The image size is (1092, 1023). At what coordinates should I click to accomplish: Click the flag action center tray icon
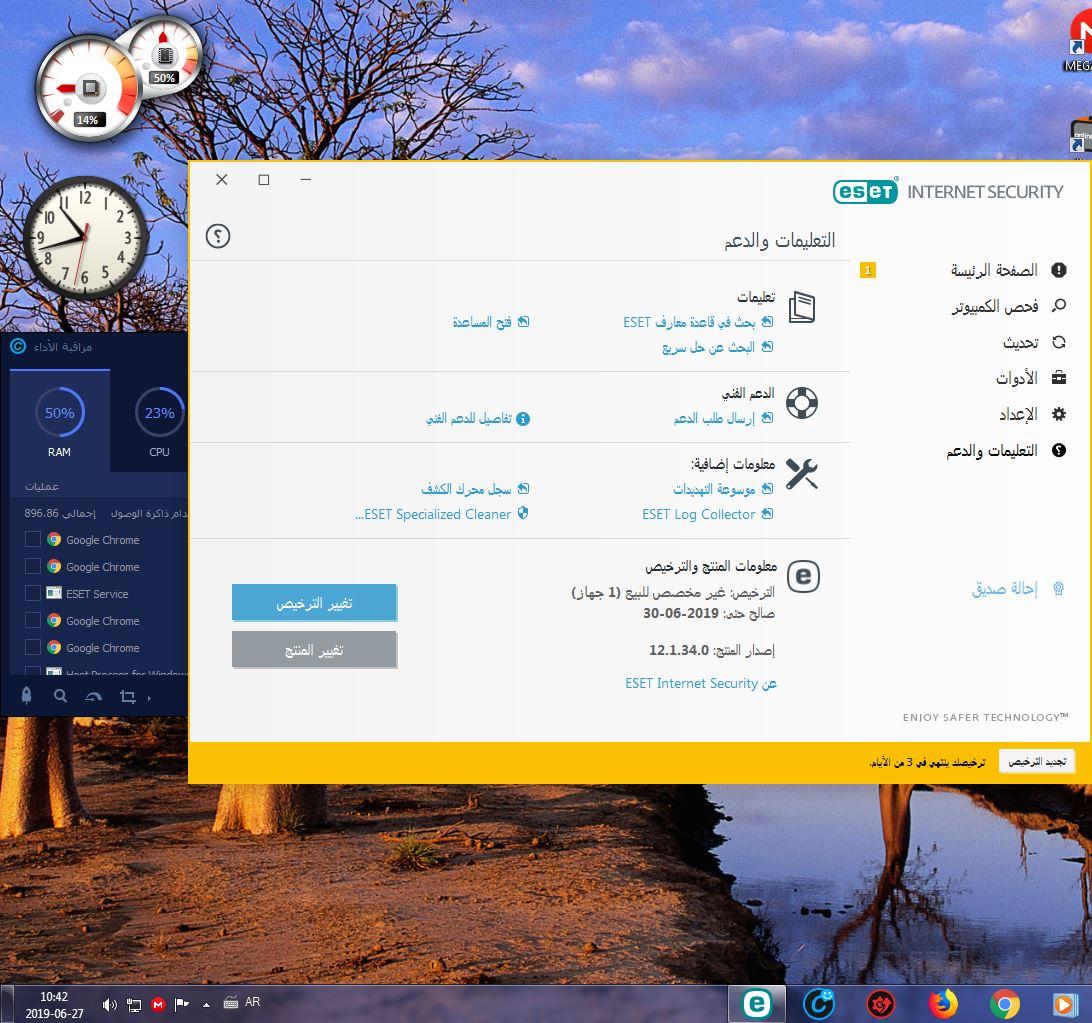(182, 1004)
